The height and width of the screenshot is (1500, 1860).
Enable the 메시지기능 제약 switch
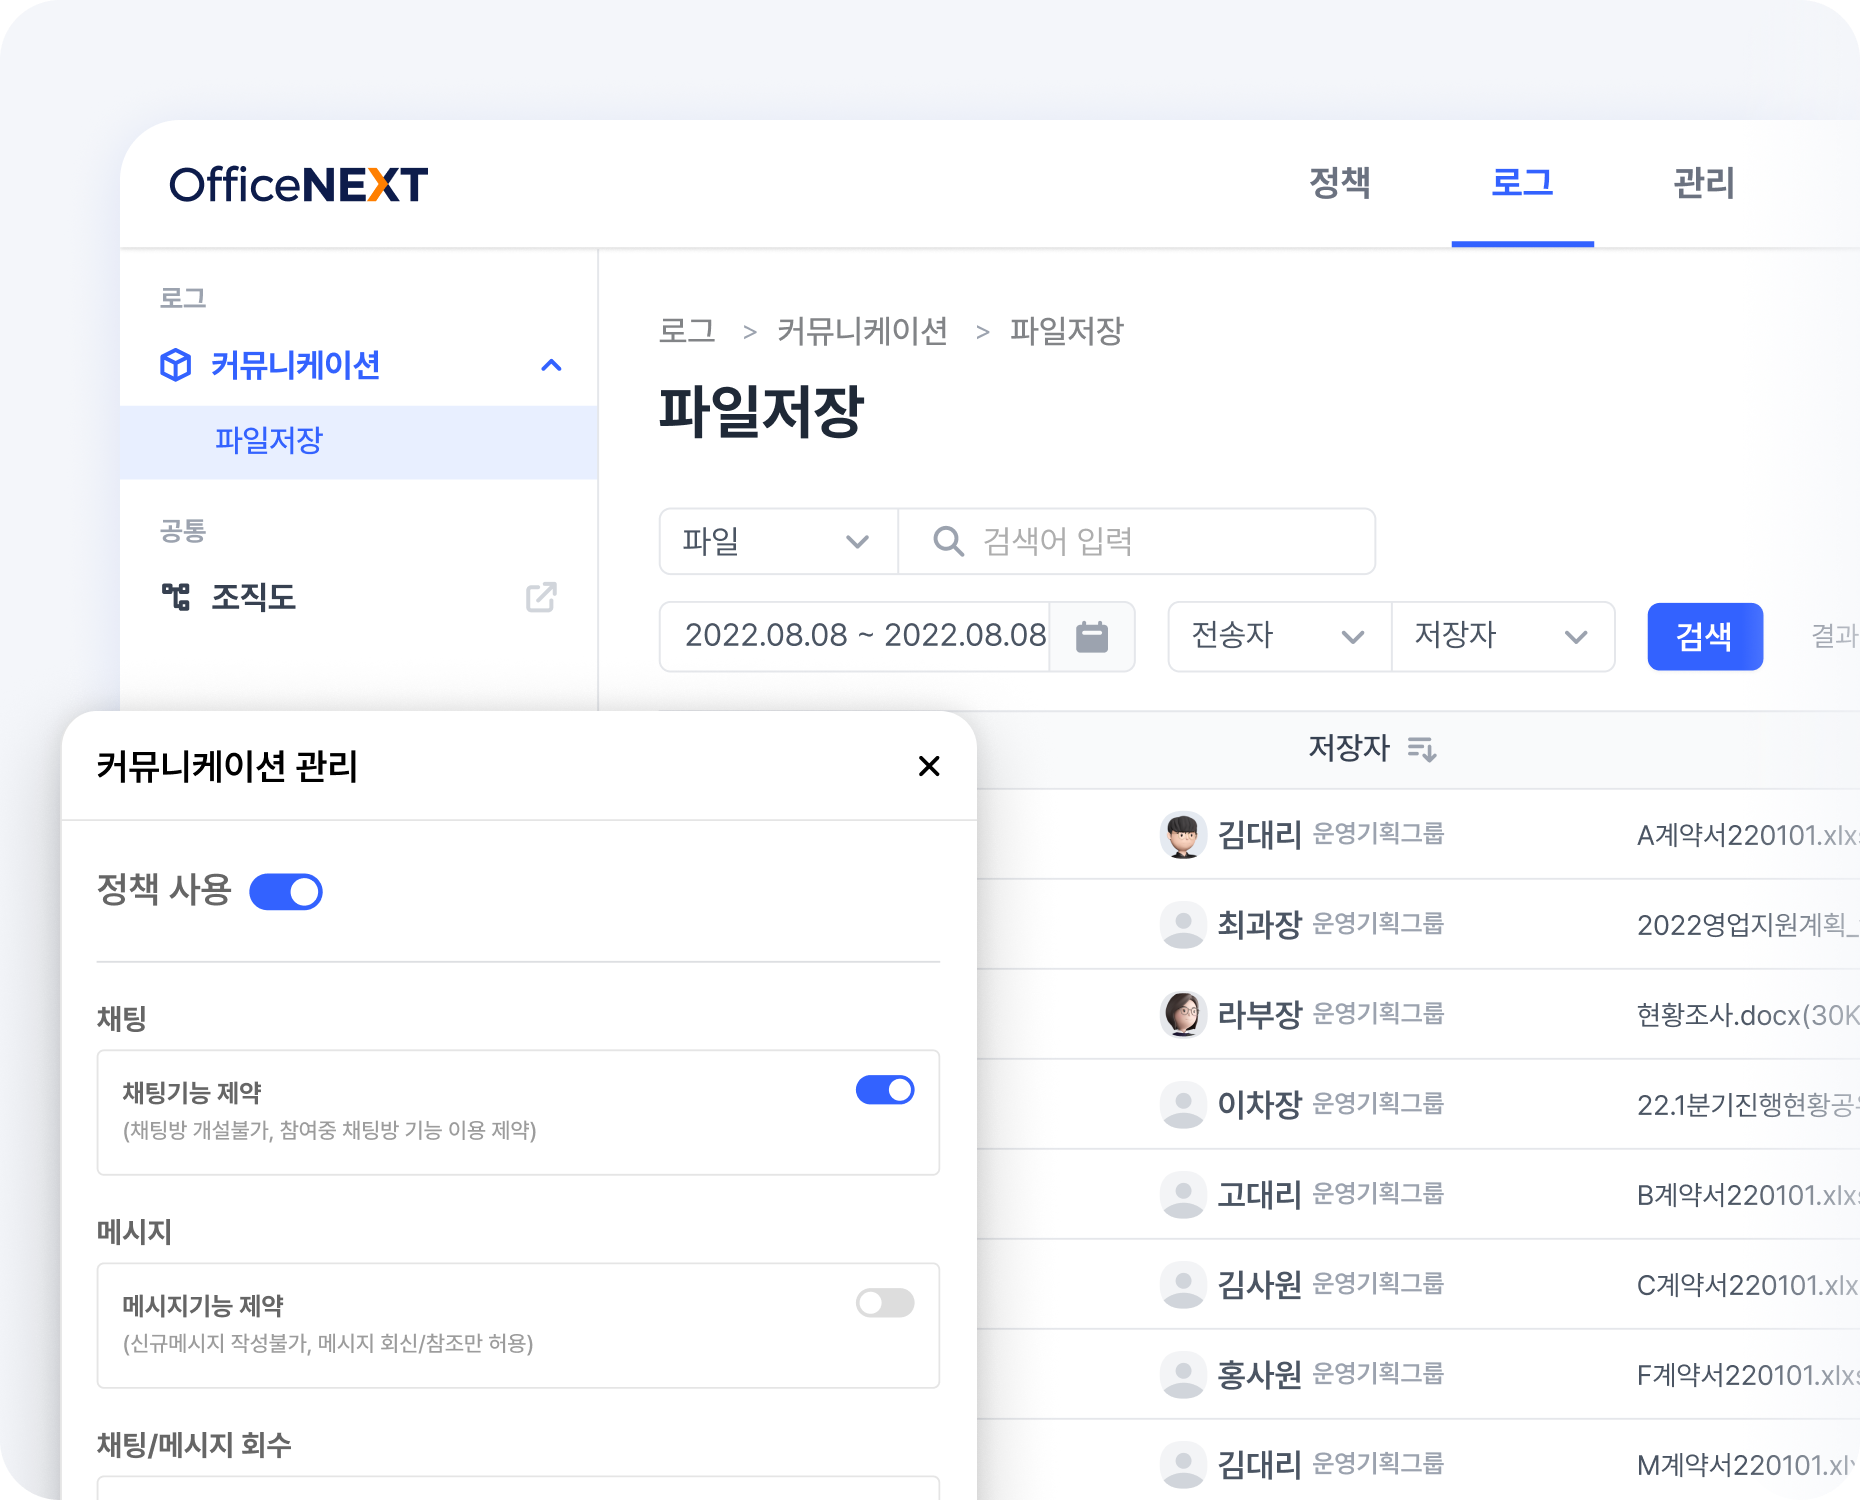point(884,1303)
